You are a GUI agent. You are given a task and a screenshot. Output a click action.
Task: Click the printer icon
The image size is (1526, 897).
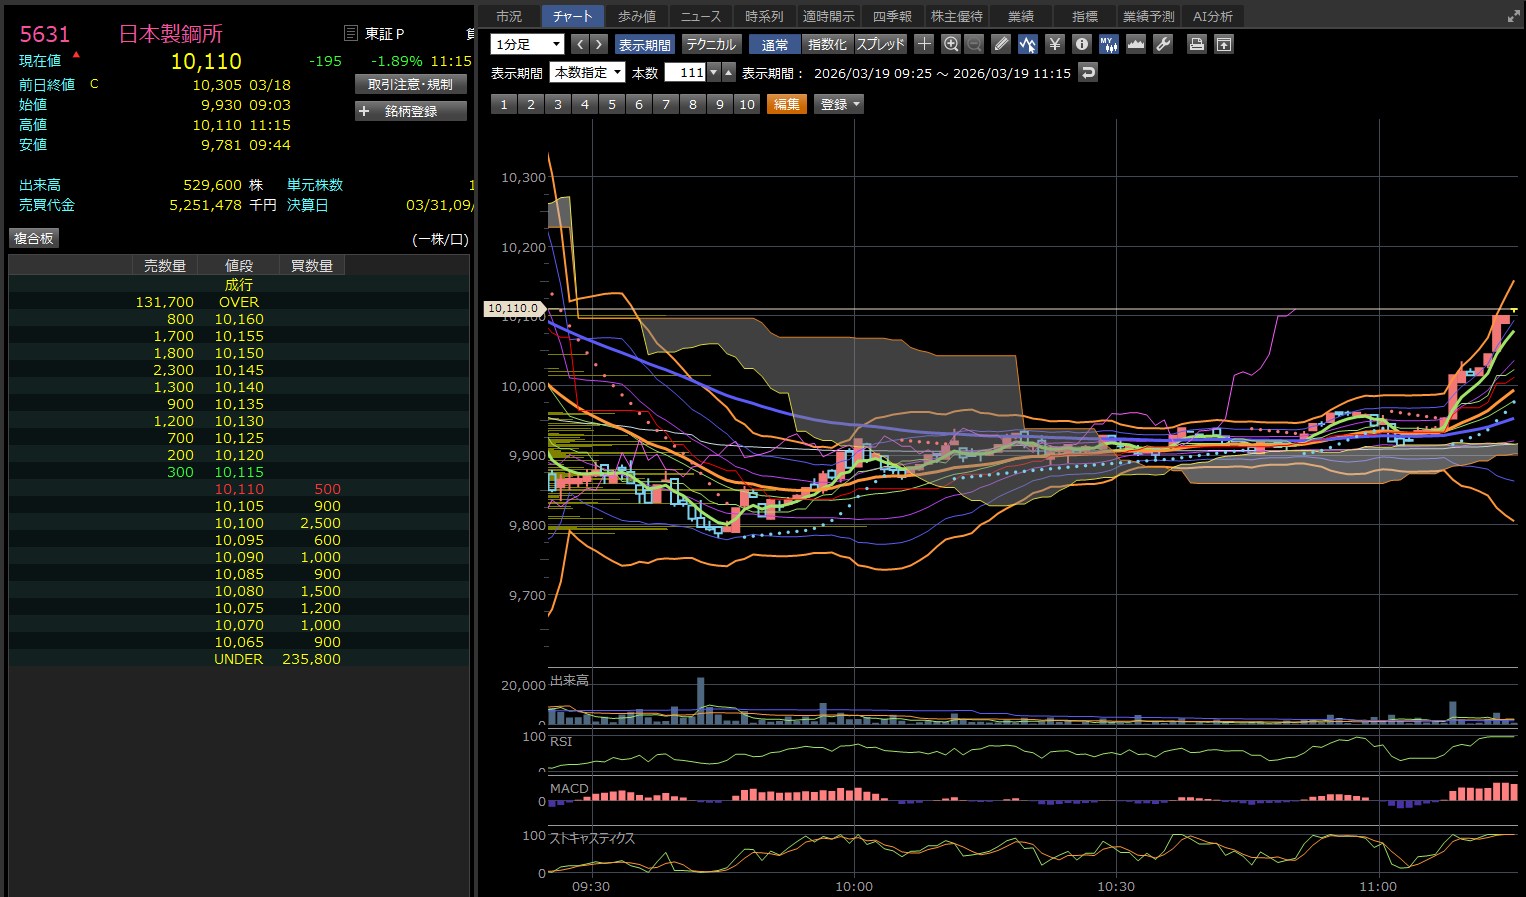pos(1196,44)
